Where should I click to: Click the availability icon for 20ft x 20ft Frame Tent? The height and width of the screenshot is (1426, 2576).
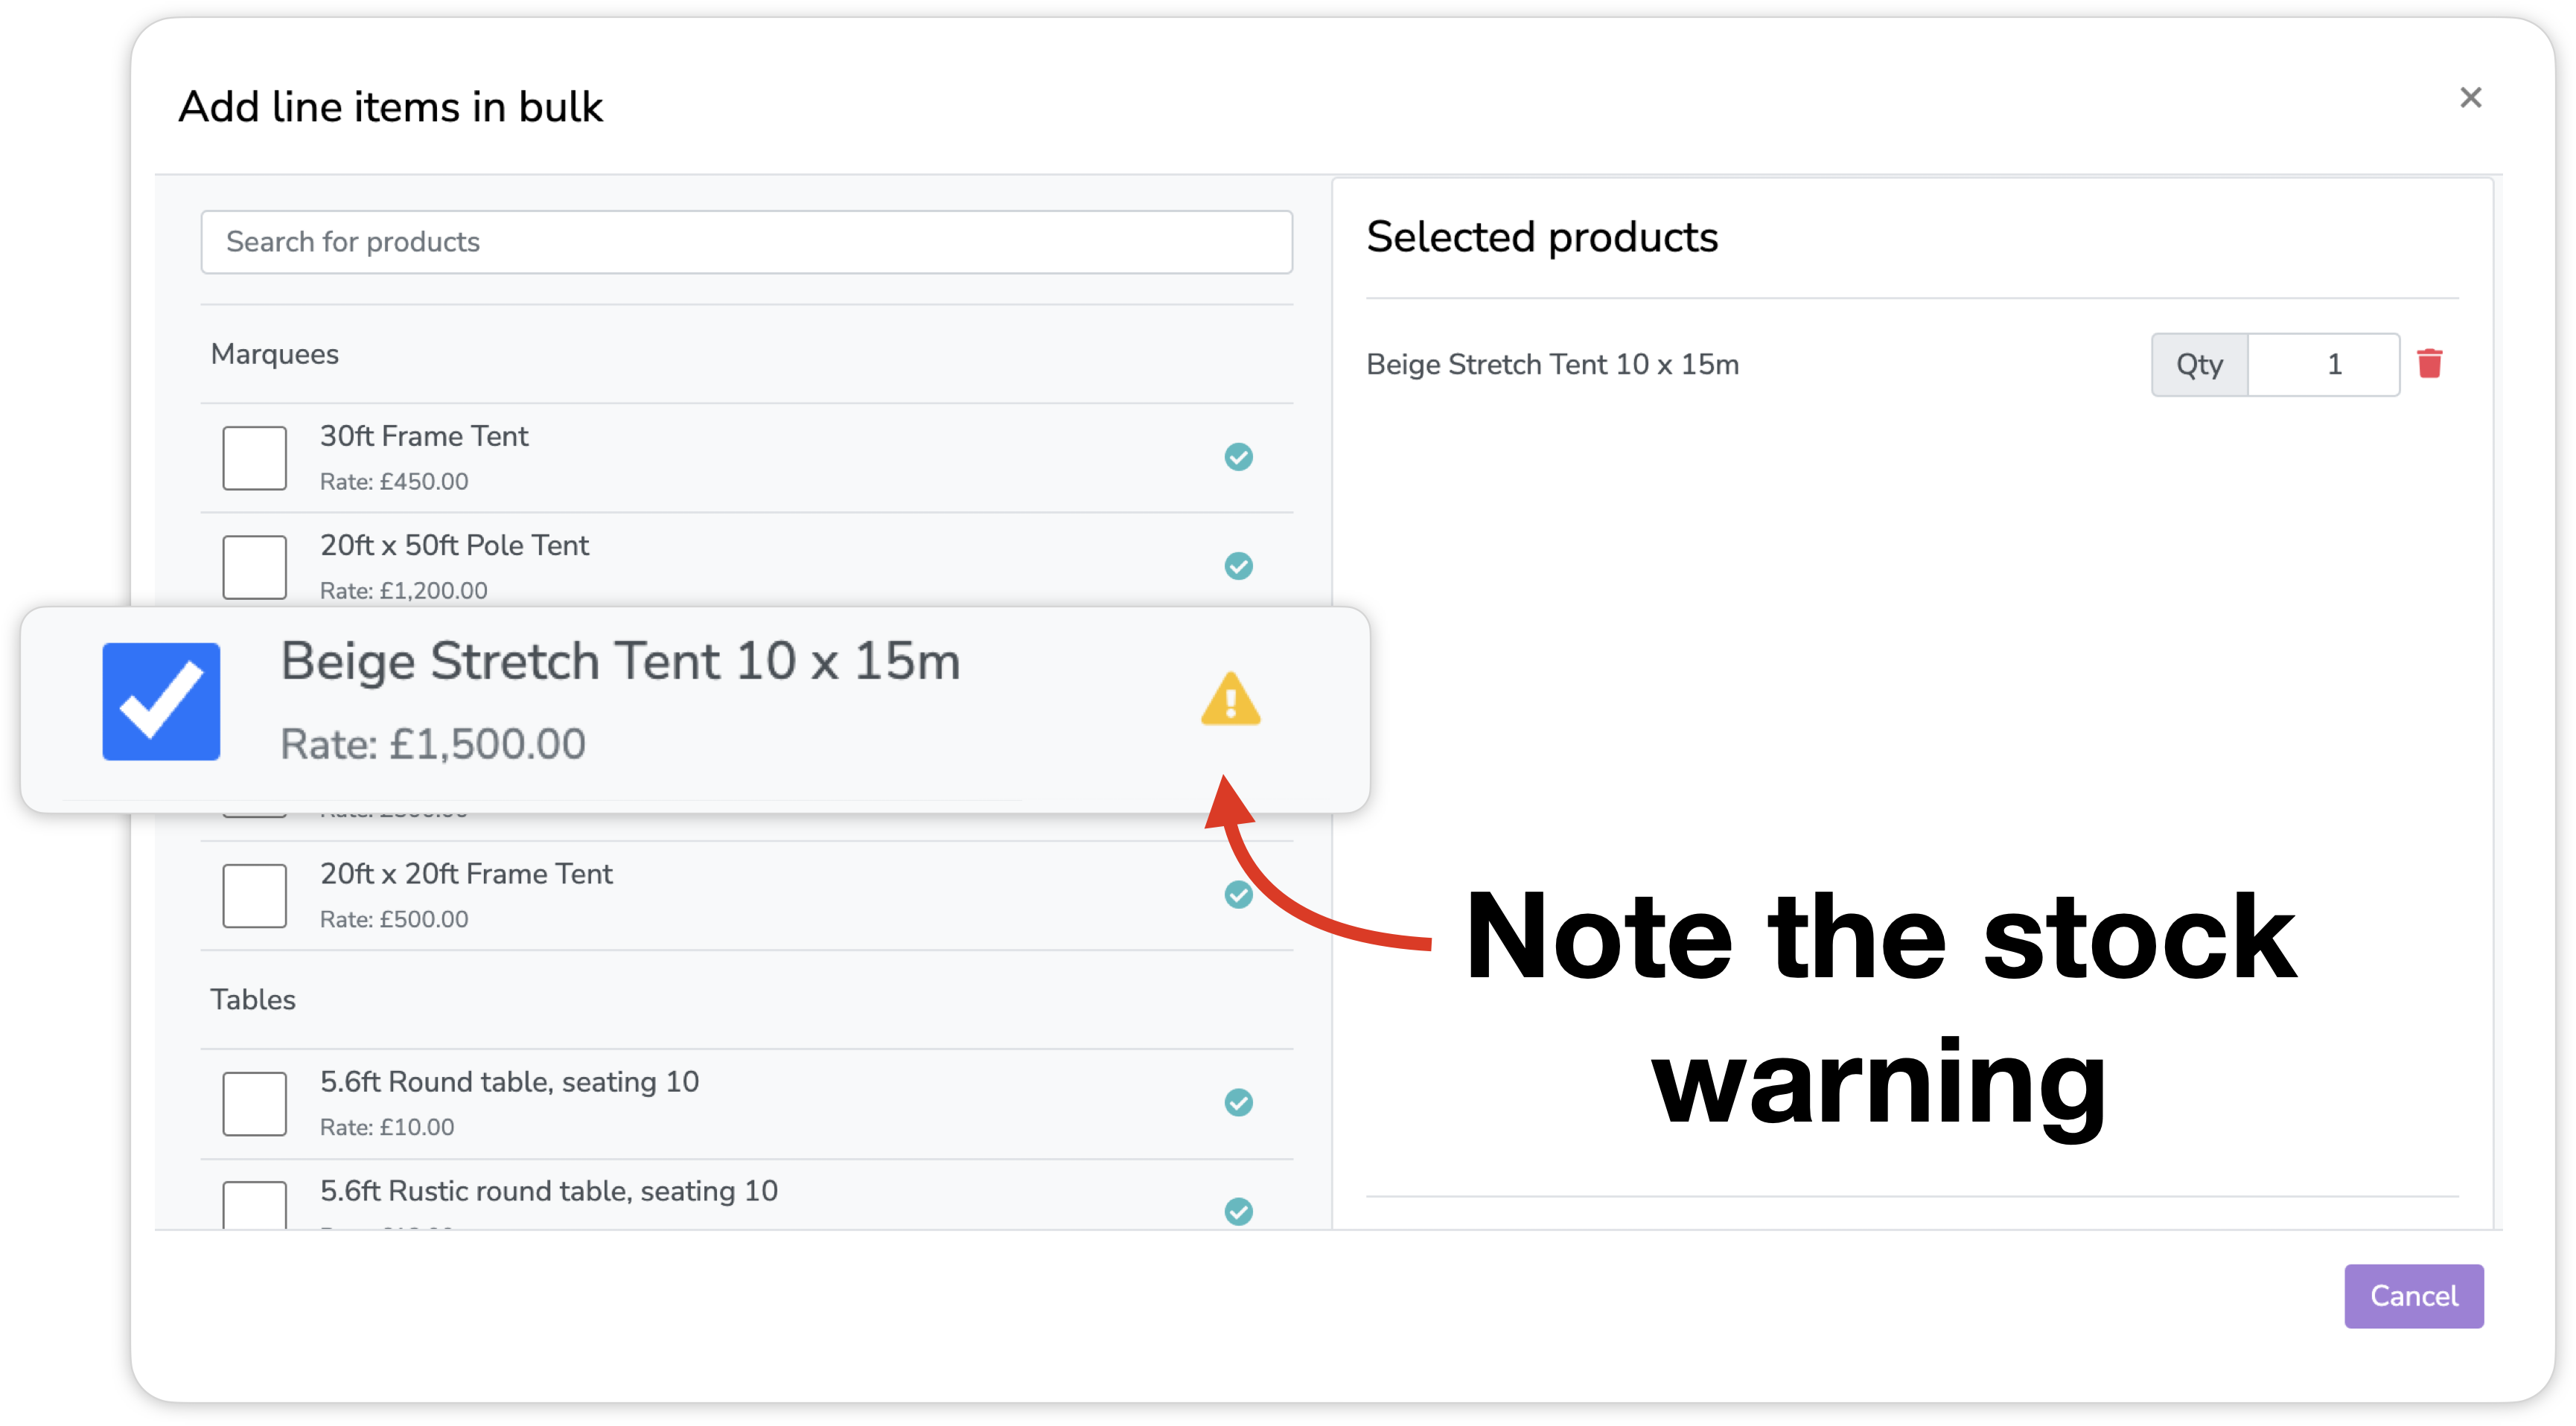pyautogui.click(x=1239, y=894)
